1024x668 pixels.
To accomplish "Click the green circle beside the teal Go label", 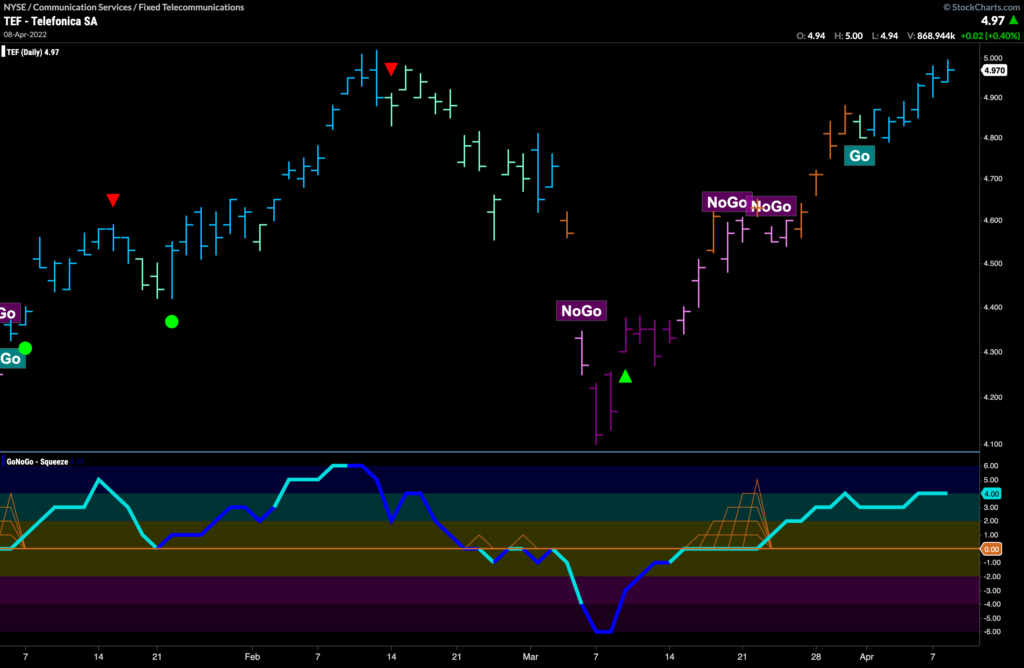I will tap(25, 348).
